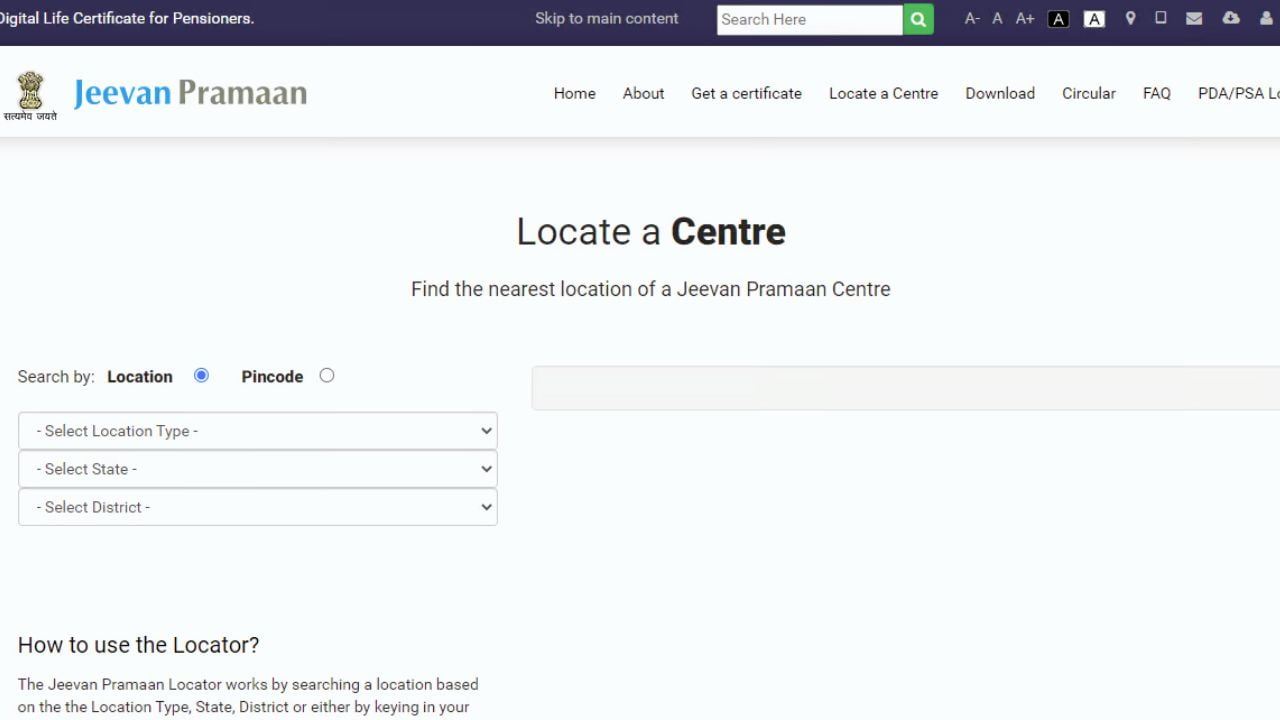Go to the Home menu item
1280x720 pixels.
(x=575, y=93)
